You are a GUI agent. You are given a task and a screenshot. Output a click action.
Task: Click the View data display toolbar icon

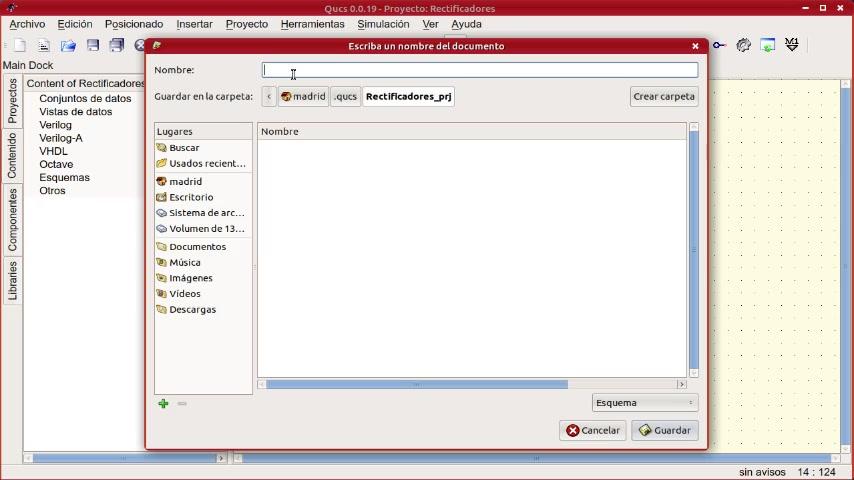click(768, 45)
